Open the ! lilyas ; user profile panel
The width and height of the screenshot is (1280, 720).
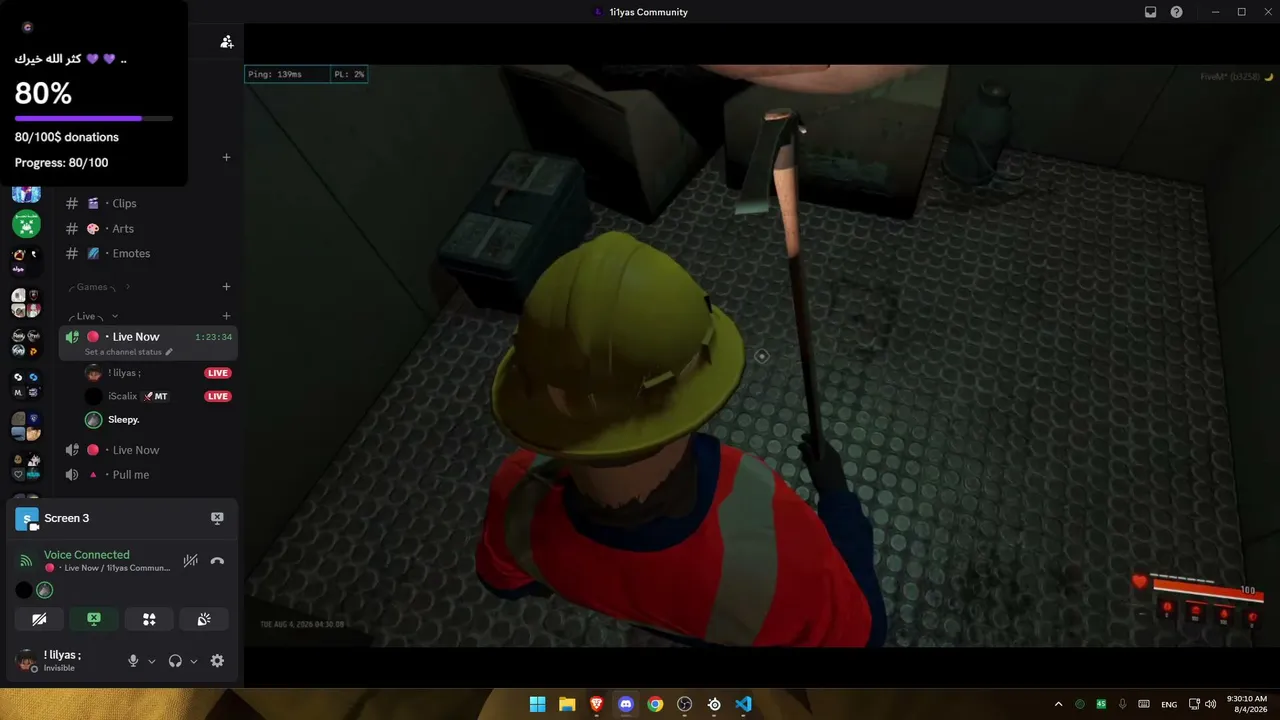pyautogui.click(x=63, y=660)
